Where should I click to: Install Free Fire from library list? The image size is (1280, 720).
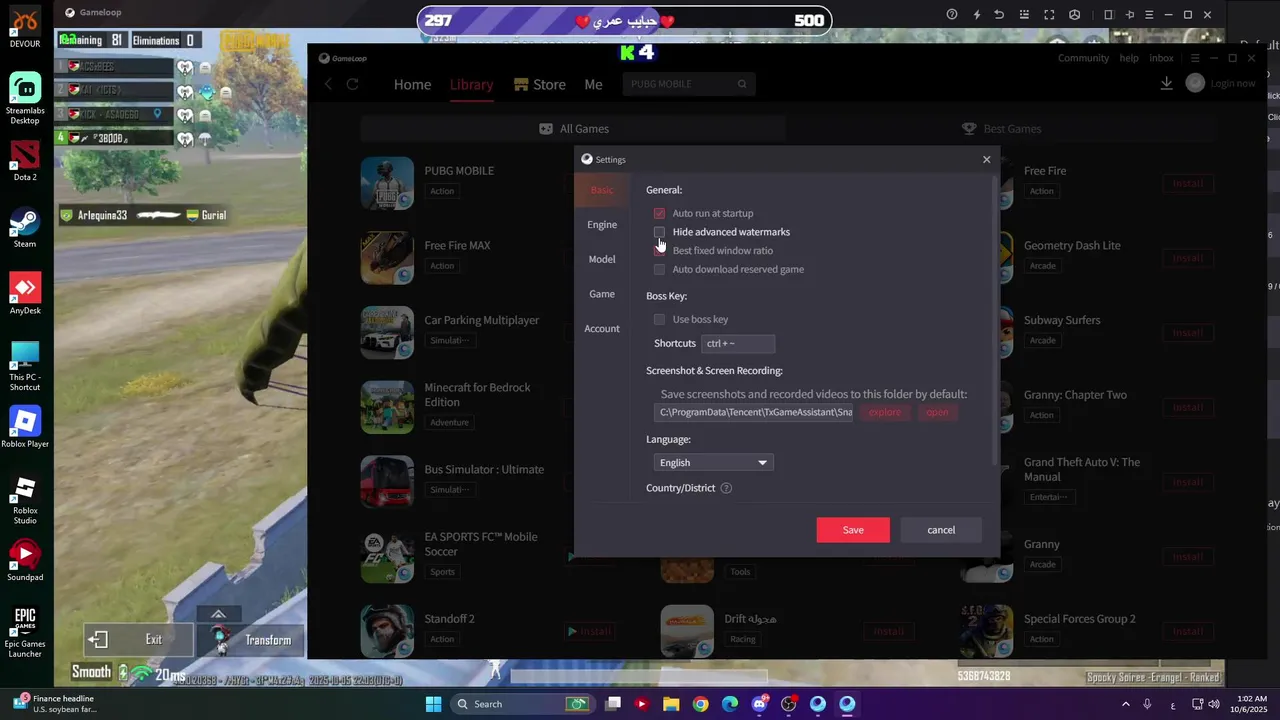tap(1188, 184)
